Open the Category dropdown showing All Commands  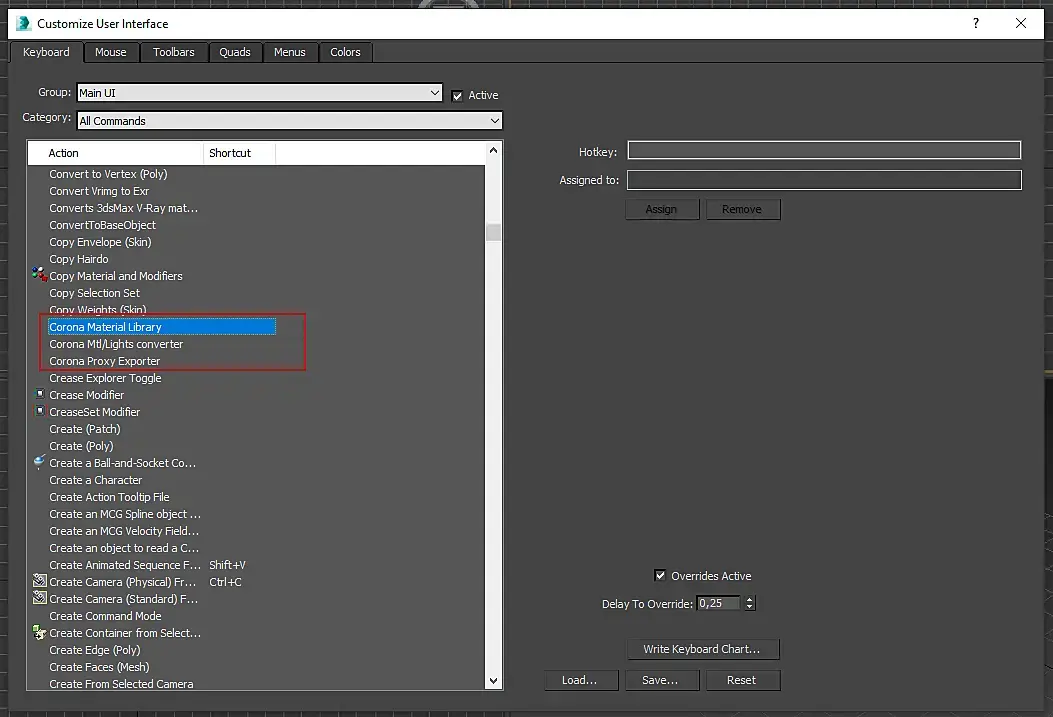tap(289, 121)
